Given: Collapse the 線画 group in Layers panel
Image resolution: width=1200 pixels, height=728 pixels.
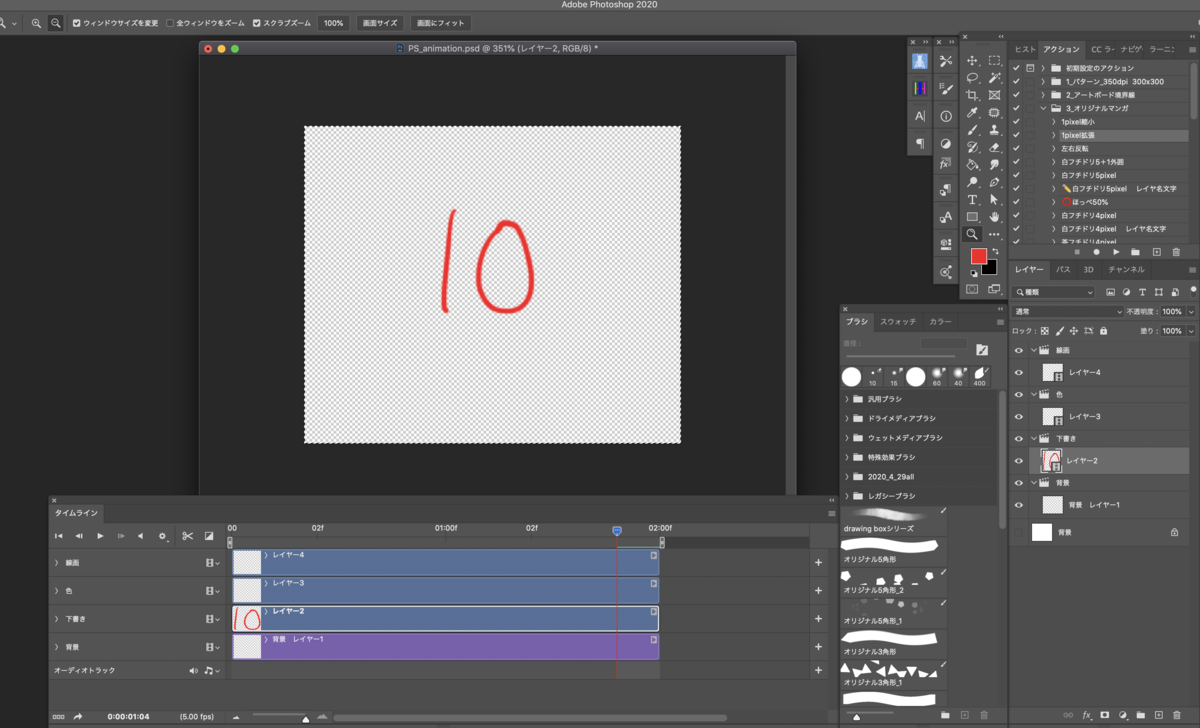Looking at the screenshot, I should (1035, 350).
